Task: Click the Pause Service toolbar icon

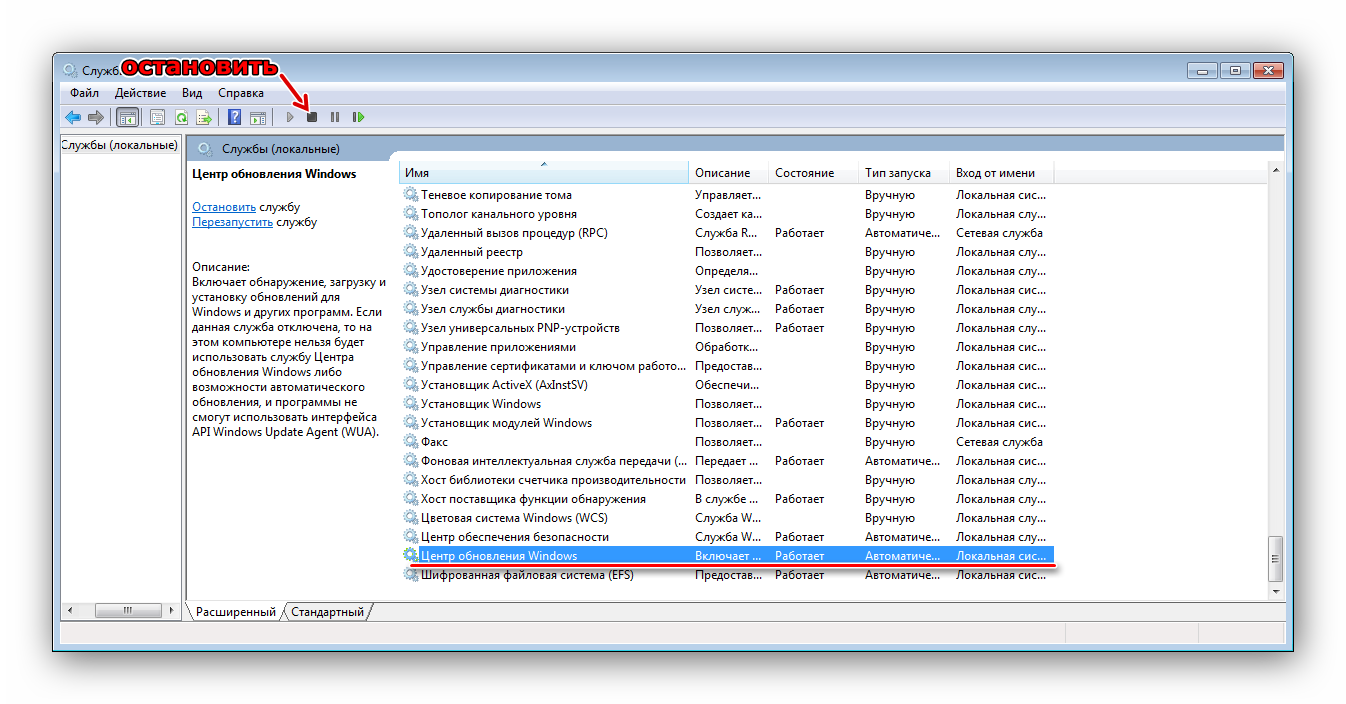Action: (335, 117)
